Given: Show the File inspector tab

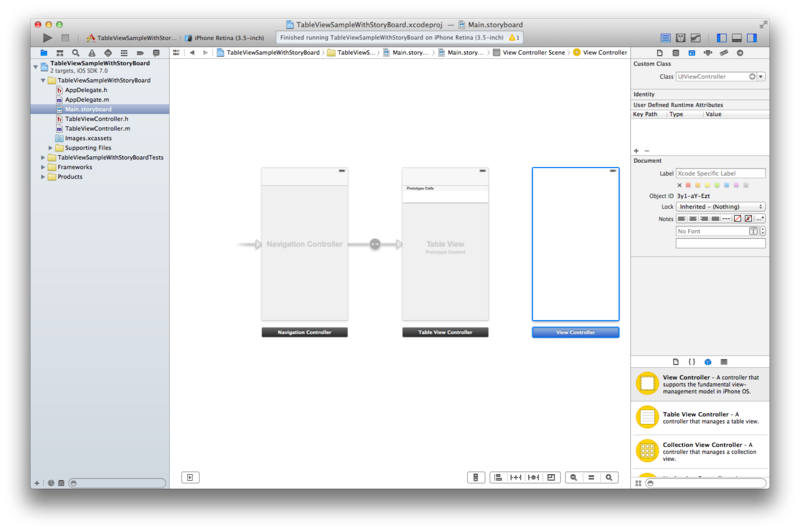Looking at the screenshot, I should pos(660,53).
